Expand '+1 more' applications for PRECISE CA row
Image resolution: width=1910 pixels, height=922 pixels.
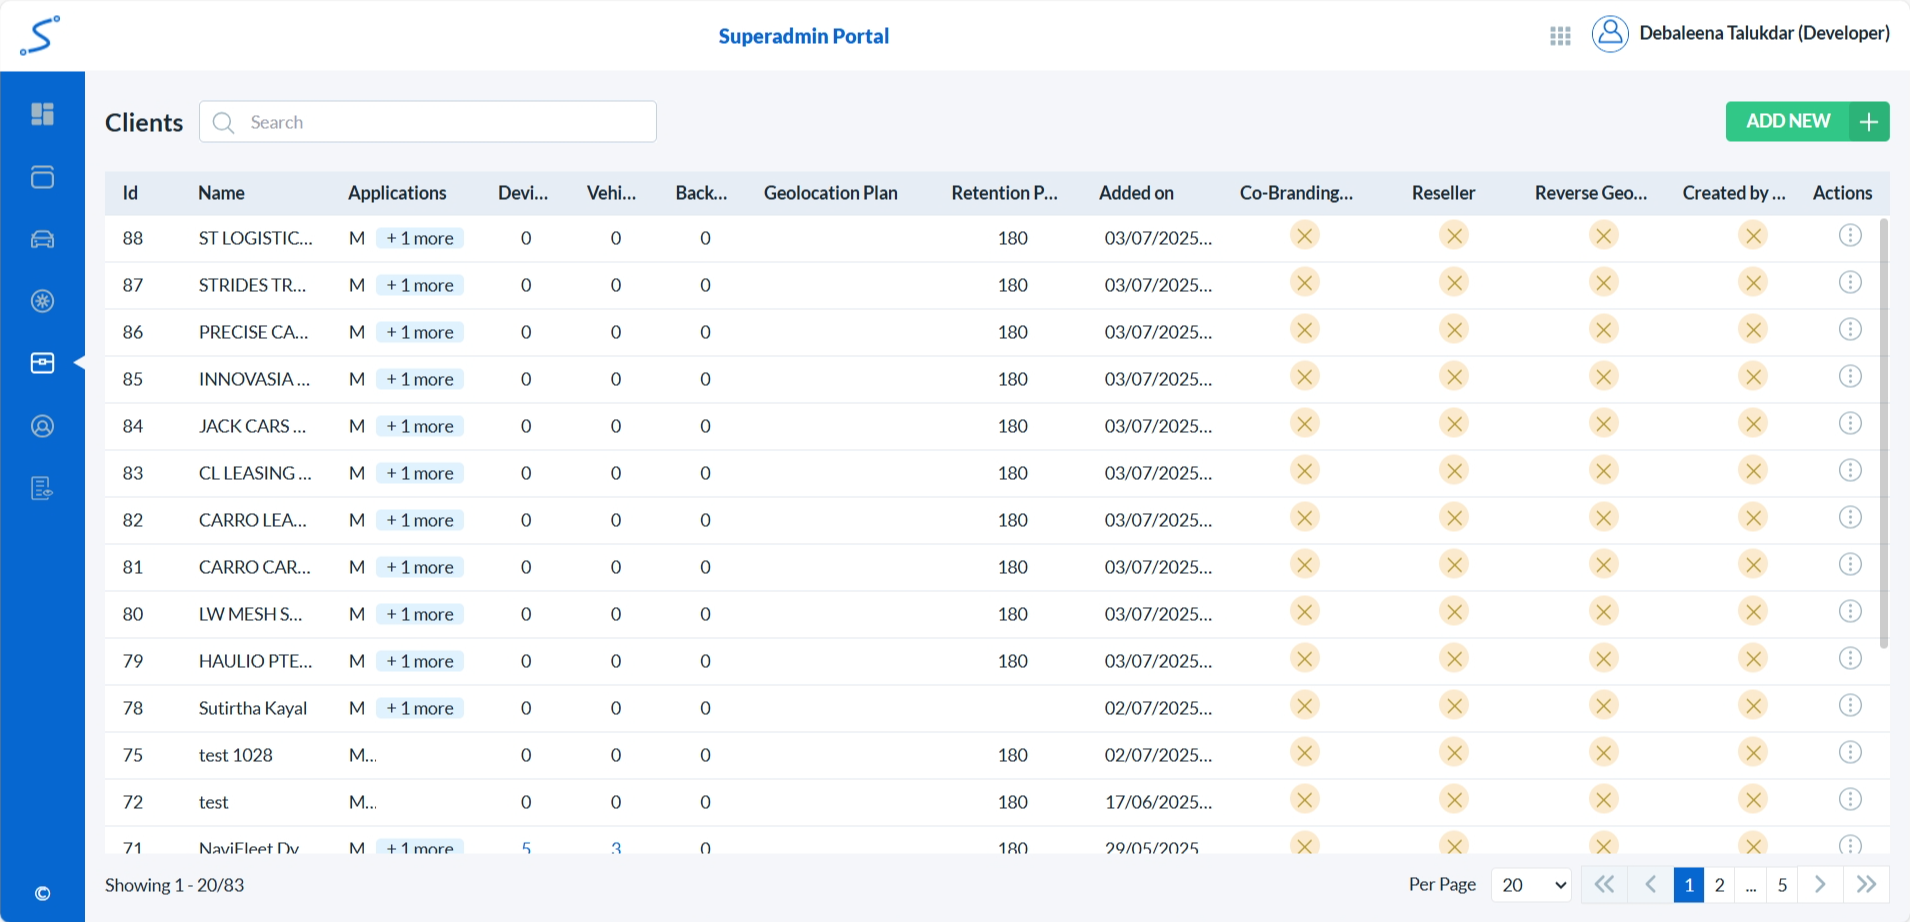(419, 331)
